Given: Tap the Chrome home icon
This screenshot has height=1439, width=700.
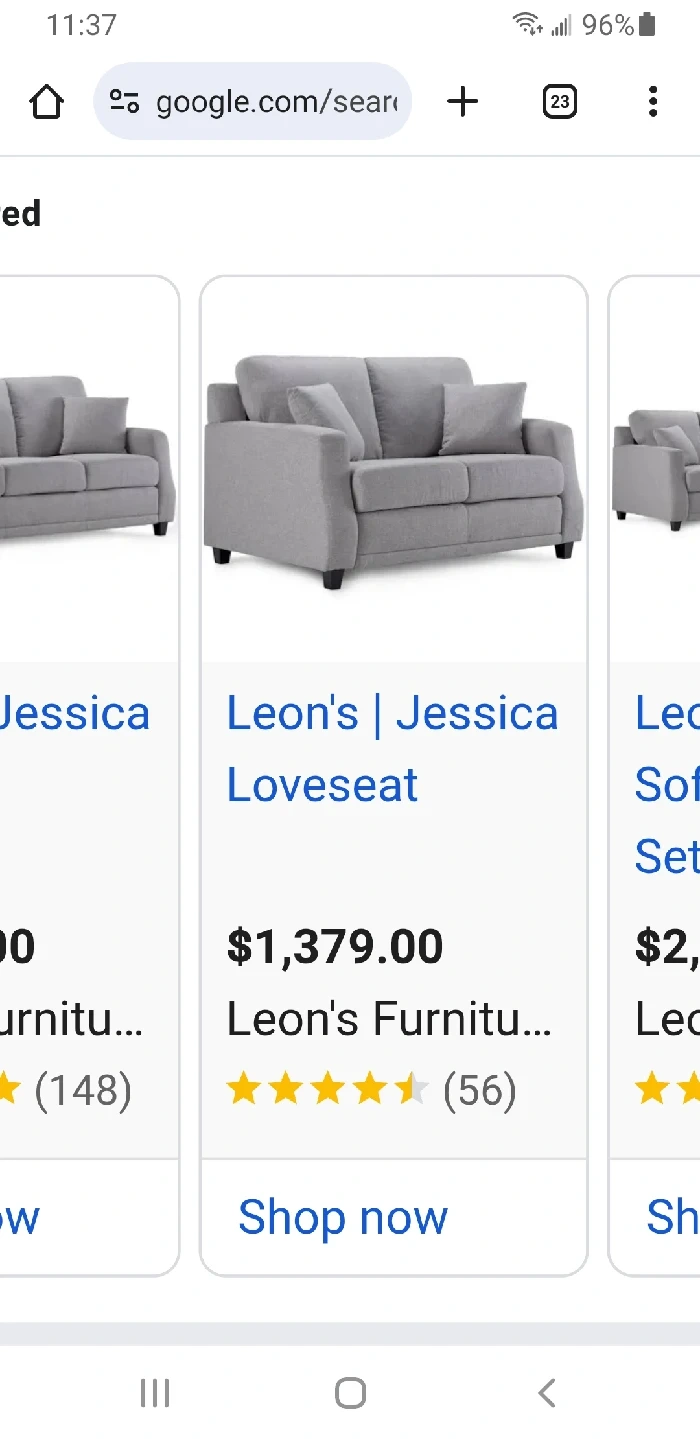Looking at the screenshot, I should click(x=46, y=102).
